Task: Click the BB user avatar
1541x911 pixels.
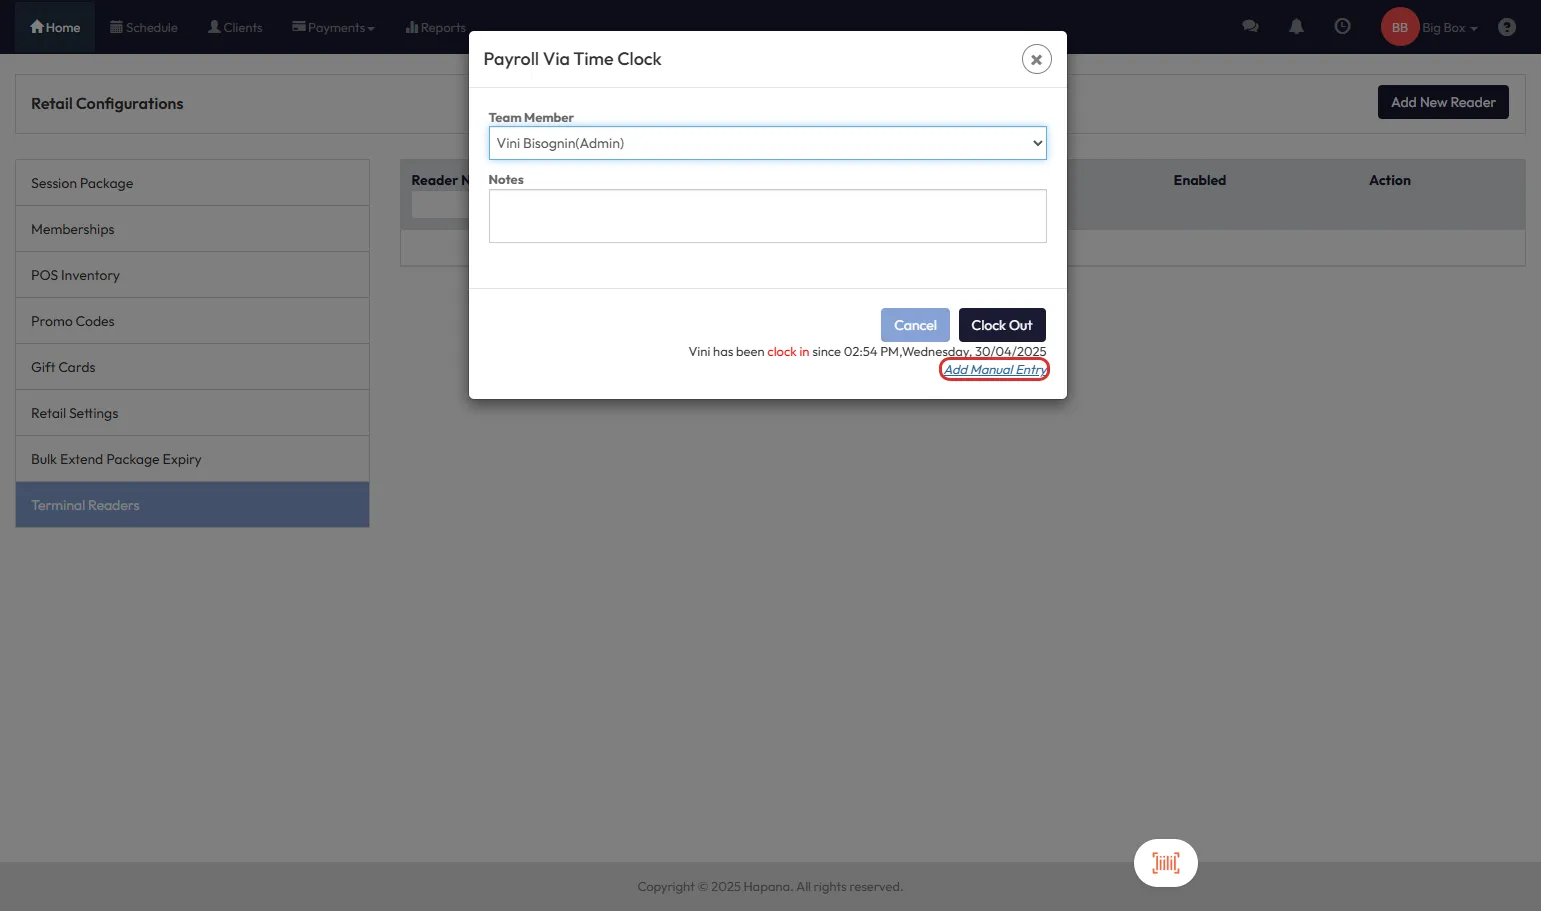Action: coord(1399,27)
